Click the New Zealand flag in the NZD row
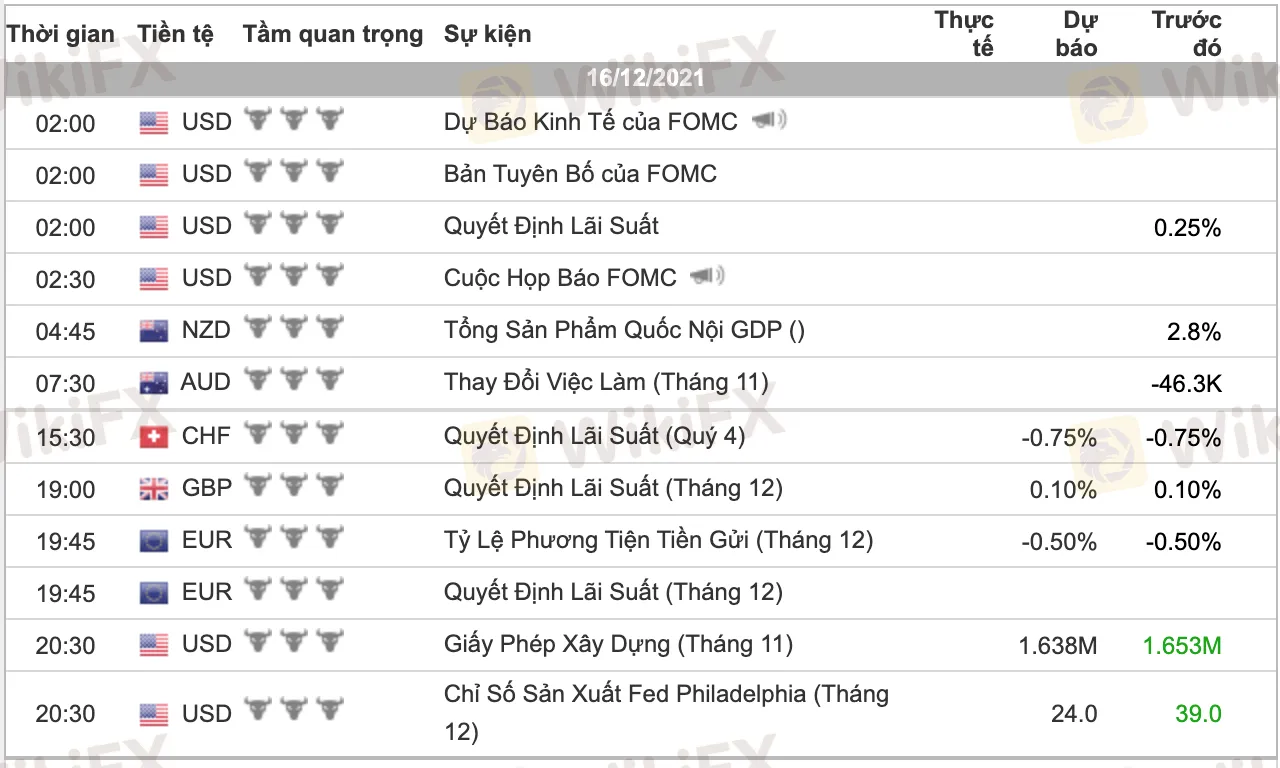Viewport: 1280px width, 768px height. coord(154,331)
